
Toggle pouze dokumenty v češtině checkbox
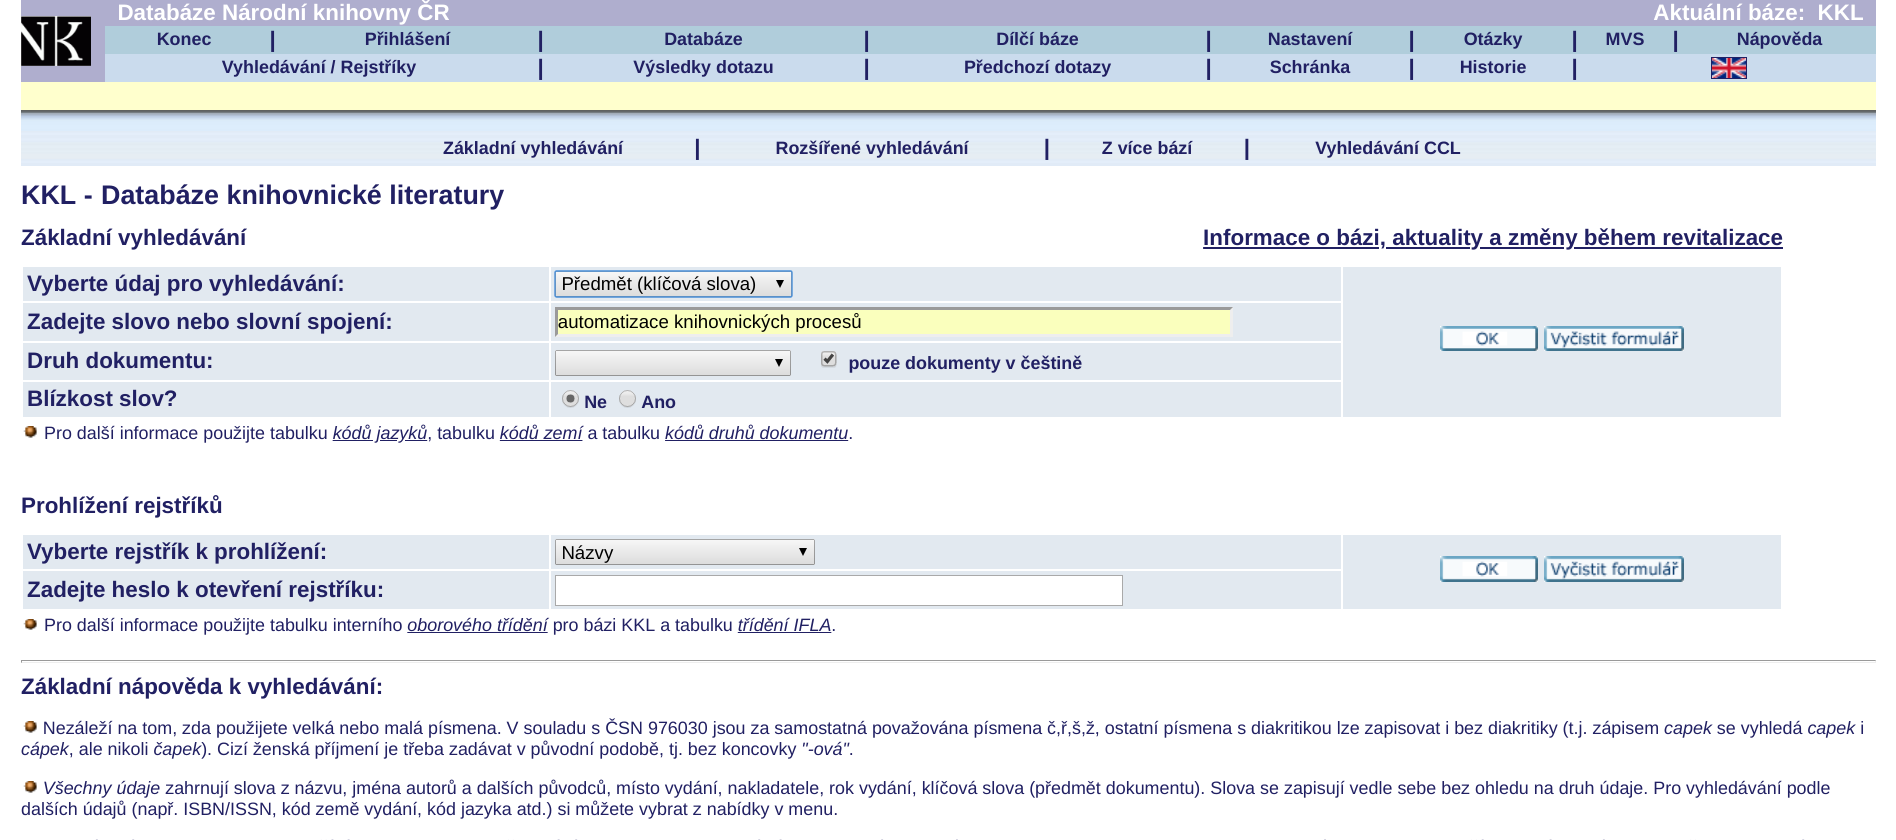pyautogui.click(x=829, y=359)
